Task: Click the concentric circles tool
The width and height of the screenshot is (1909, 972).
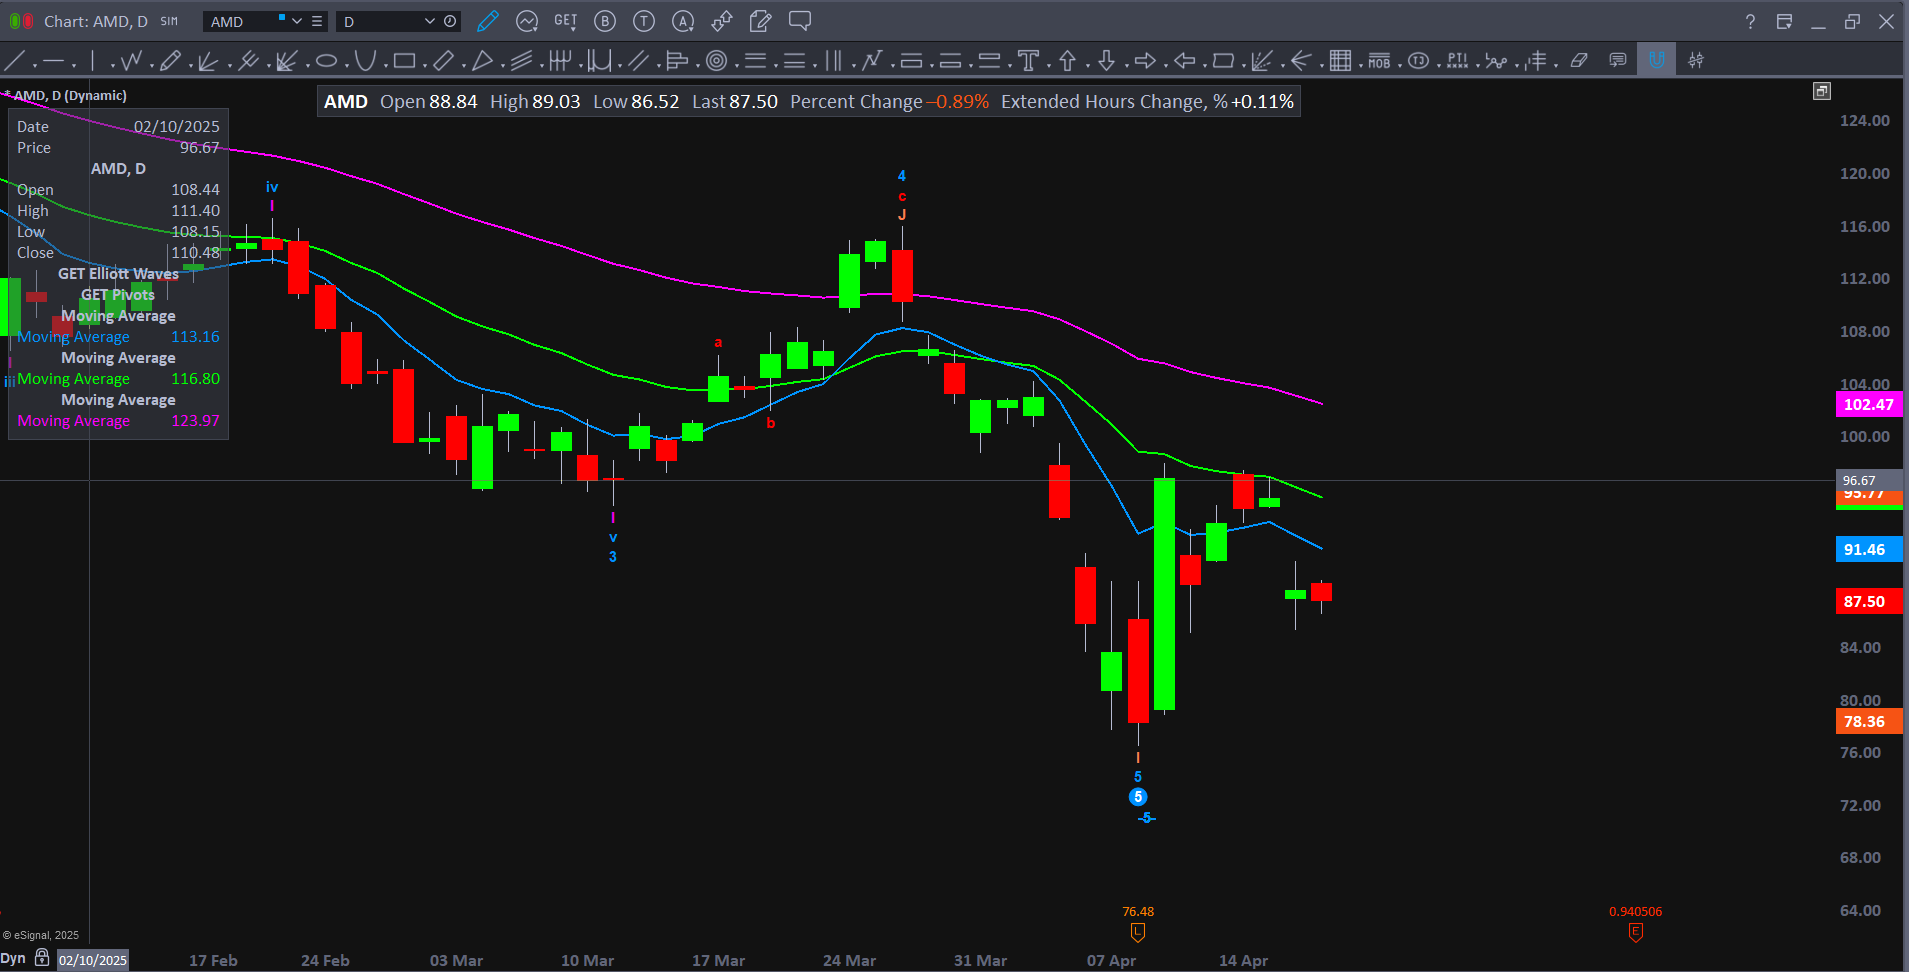Action: [x=716, y=61]
